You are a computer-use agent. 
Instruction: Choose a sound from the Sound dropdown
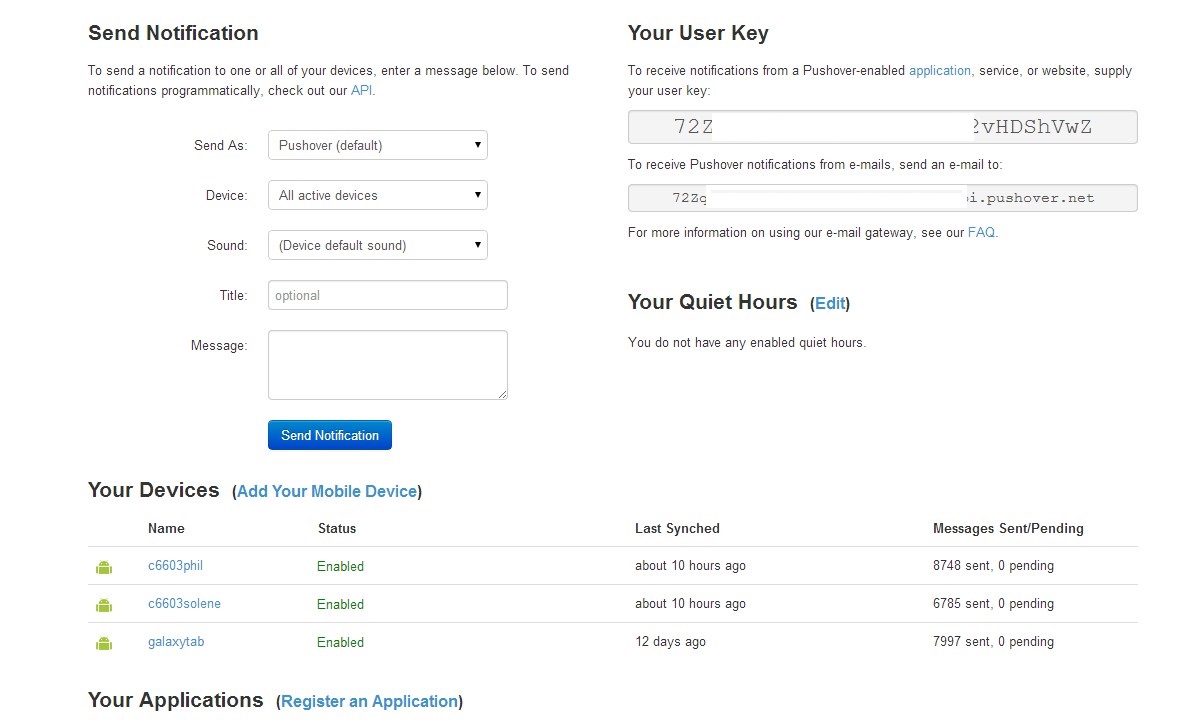click(377, 246)
